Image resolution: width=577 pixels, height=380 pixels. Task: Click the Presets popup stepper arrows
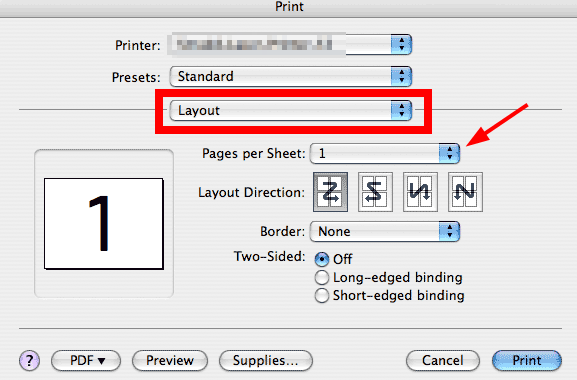click(401, 77)
